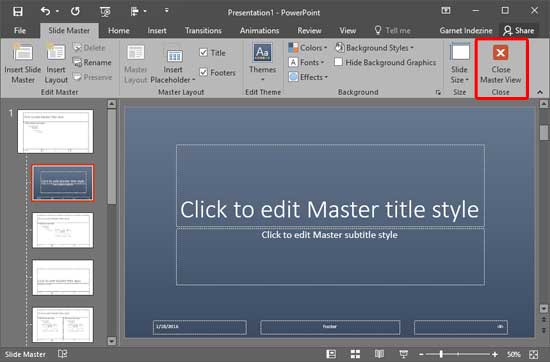Click the Master subtitle style placeholder
This screenshot has height=362, width=550.
pyautogui.click(x=330, y=257)
